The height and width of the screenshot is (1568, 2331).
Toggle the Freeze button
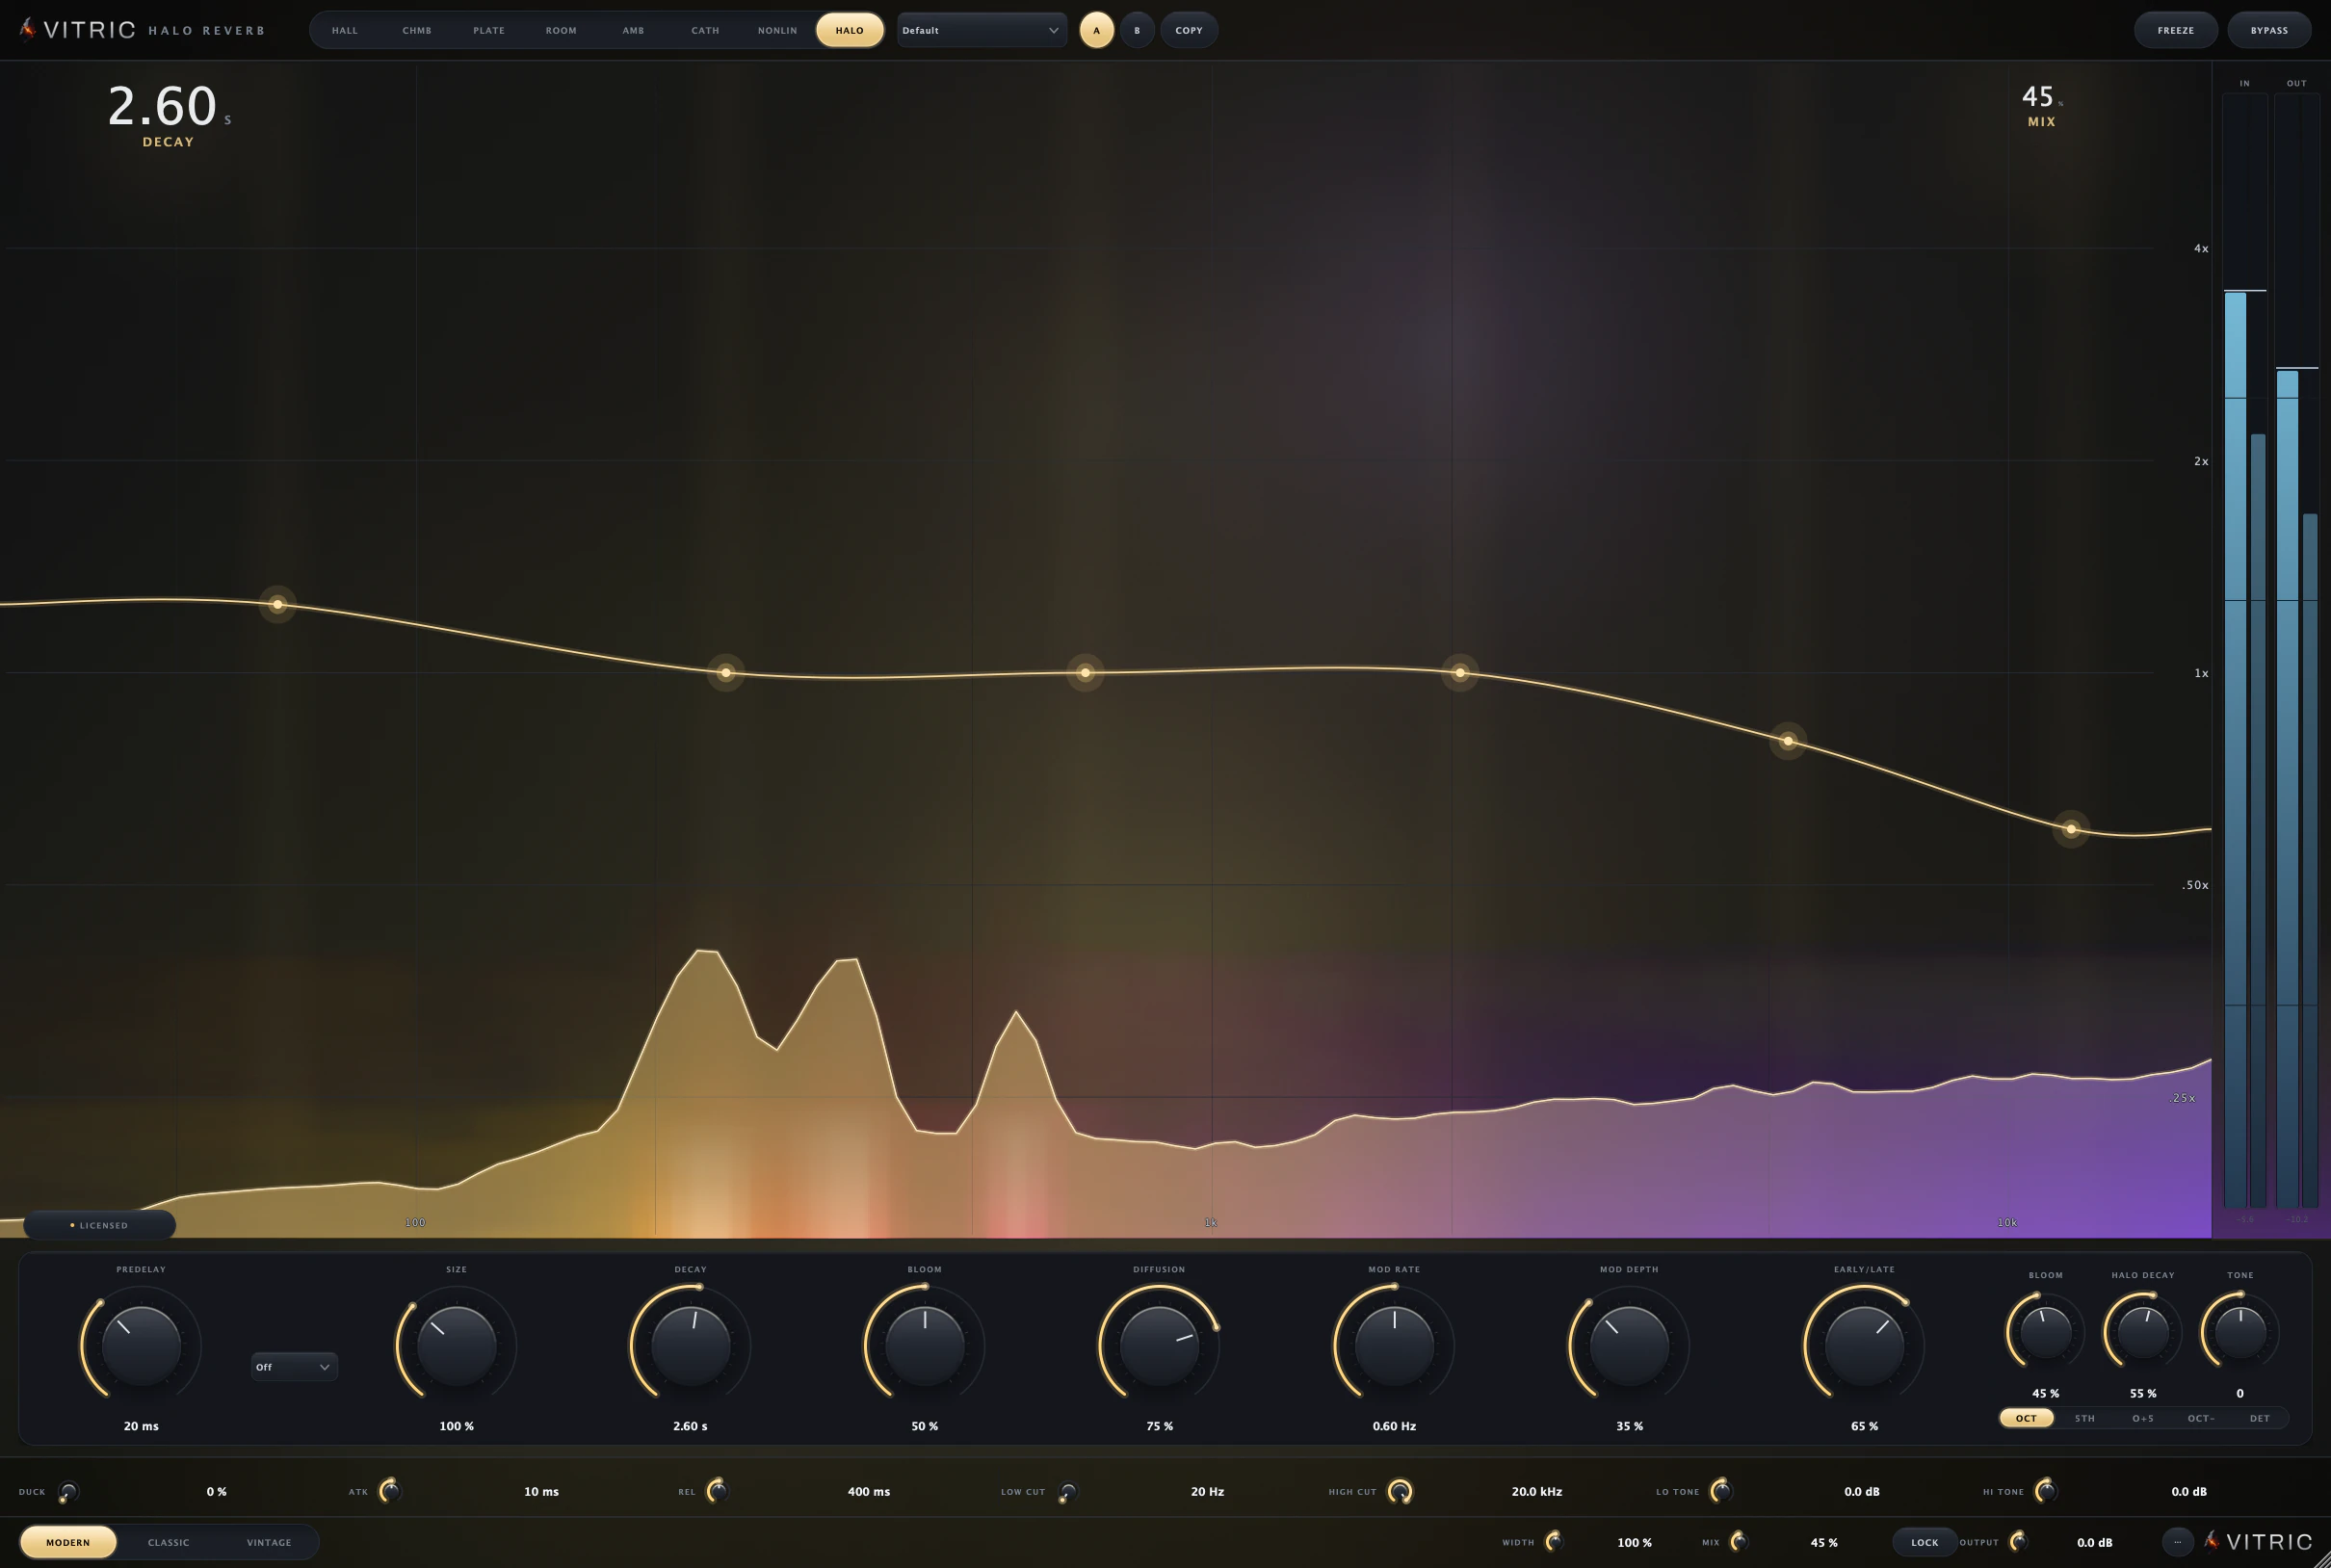[x=2175, y=30]
